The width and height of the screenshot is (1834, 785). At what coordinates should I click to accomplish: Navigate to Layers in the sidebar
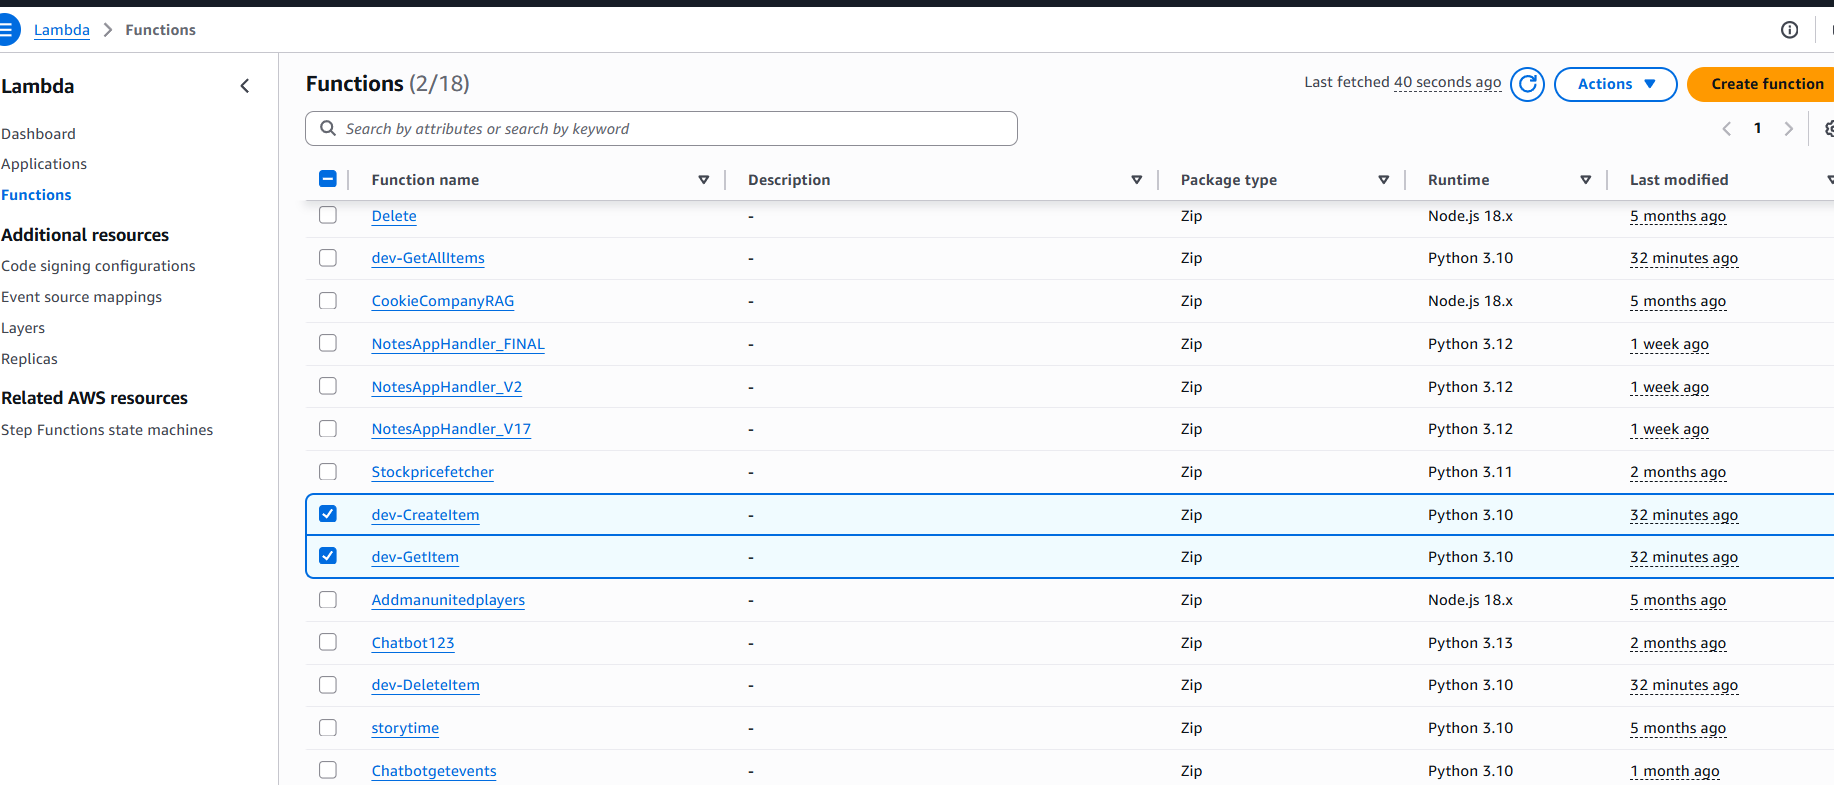pyautogui.click(x=23, y=328)
